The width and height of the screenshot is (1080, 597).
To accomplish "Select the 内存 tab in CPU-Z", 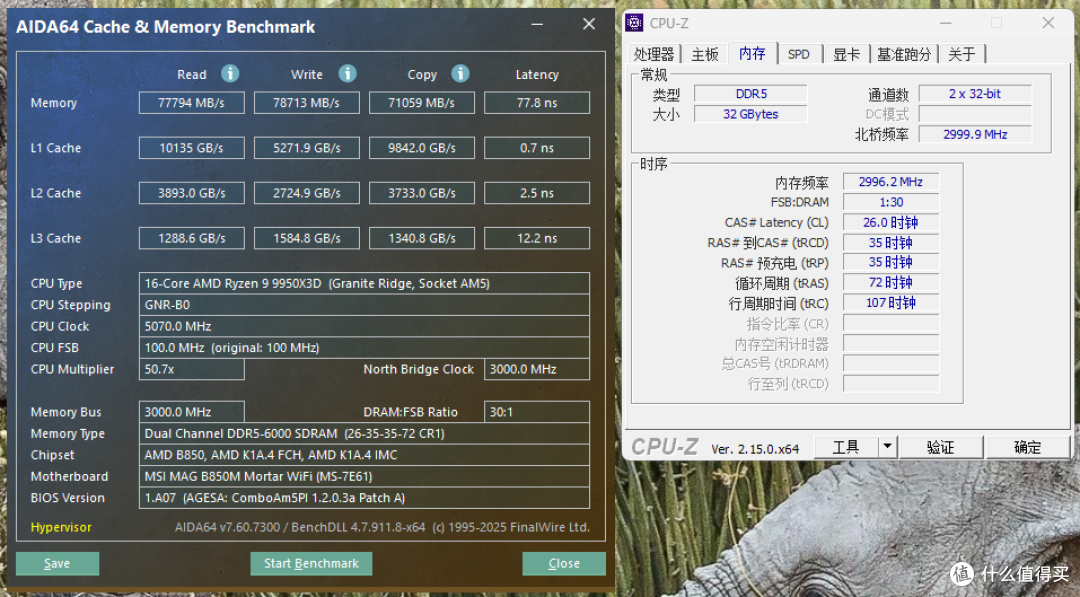I will pyautogui.click(x=752, y=53).
